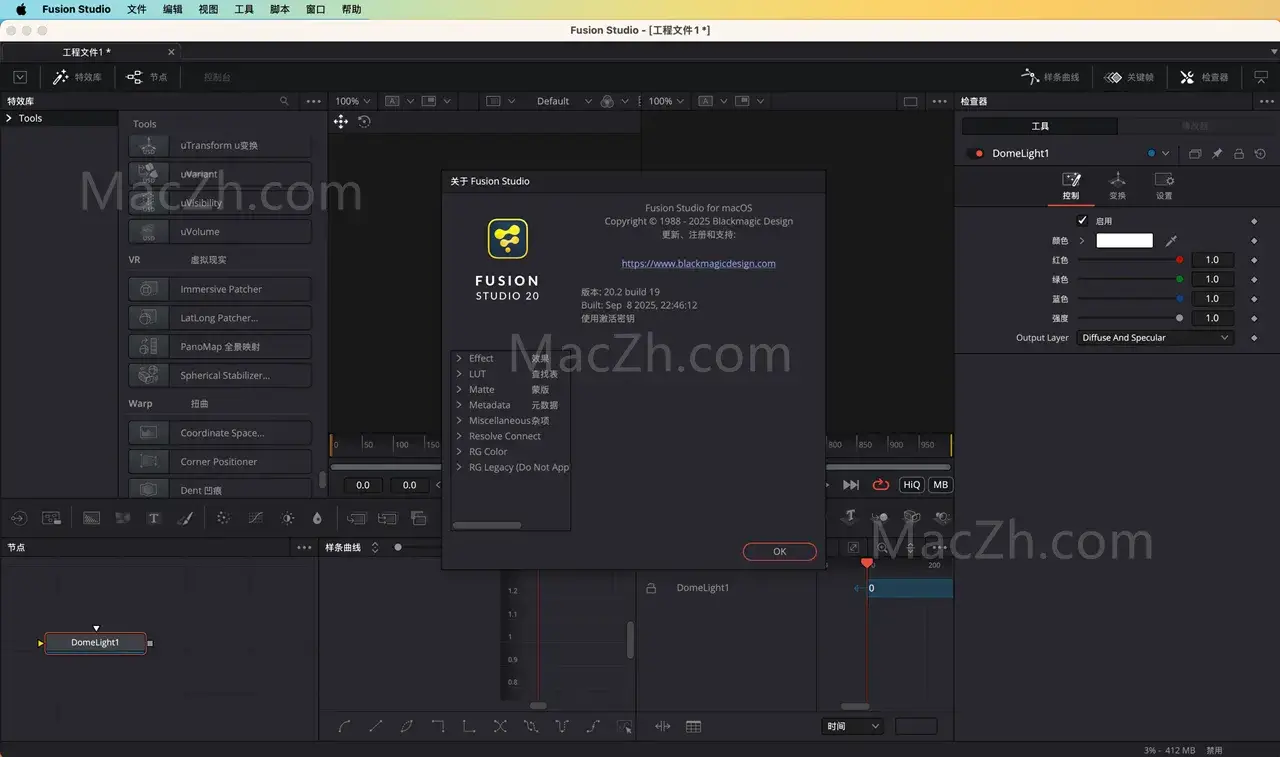Toggle the HiQ high quality button
Image resolution: width=1280 pixels, height=757 pixels.
pyautogui.click(x=911, y=485)
